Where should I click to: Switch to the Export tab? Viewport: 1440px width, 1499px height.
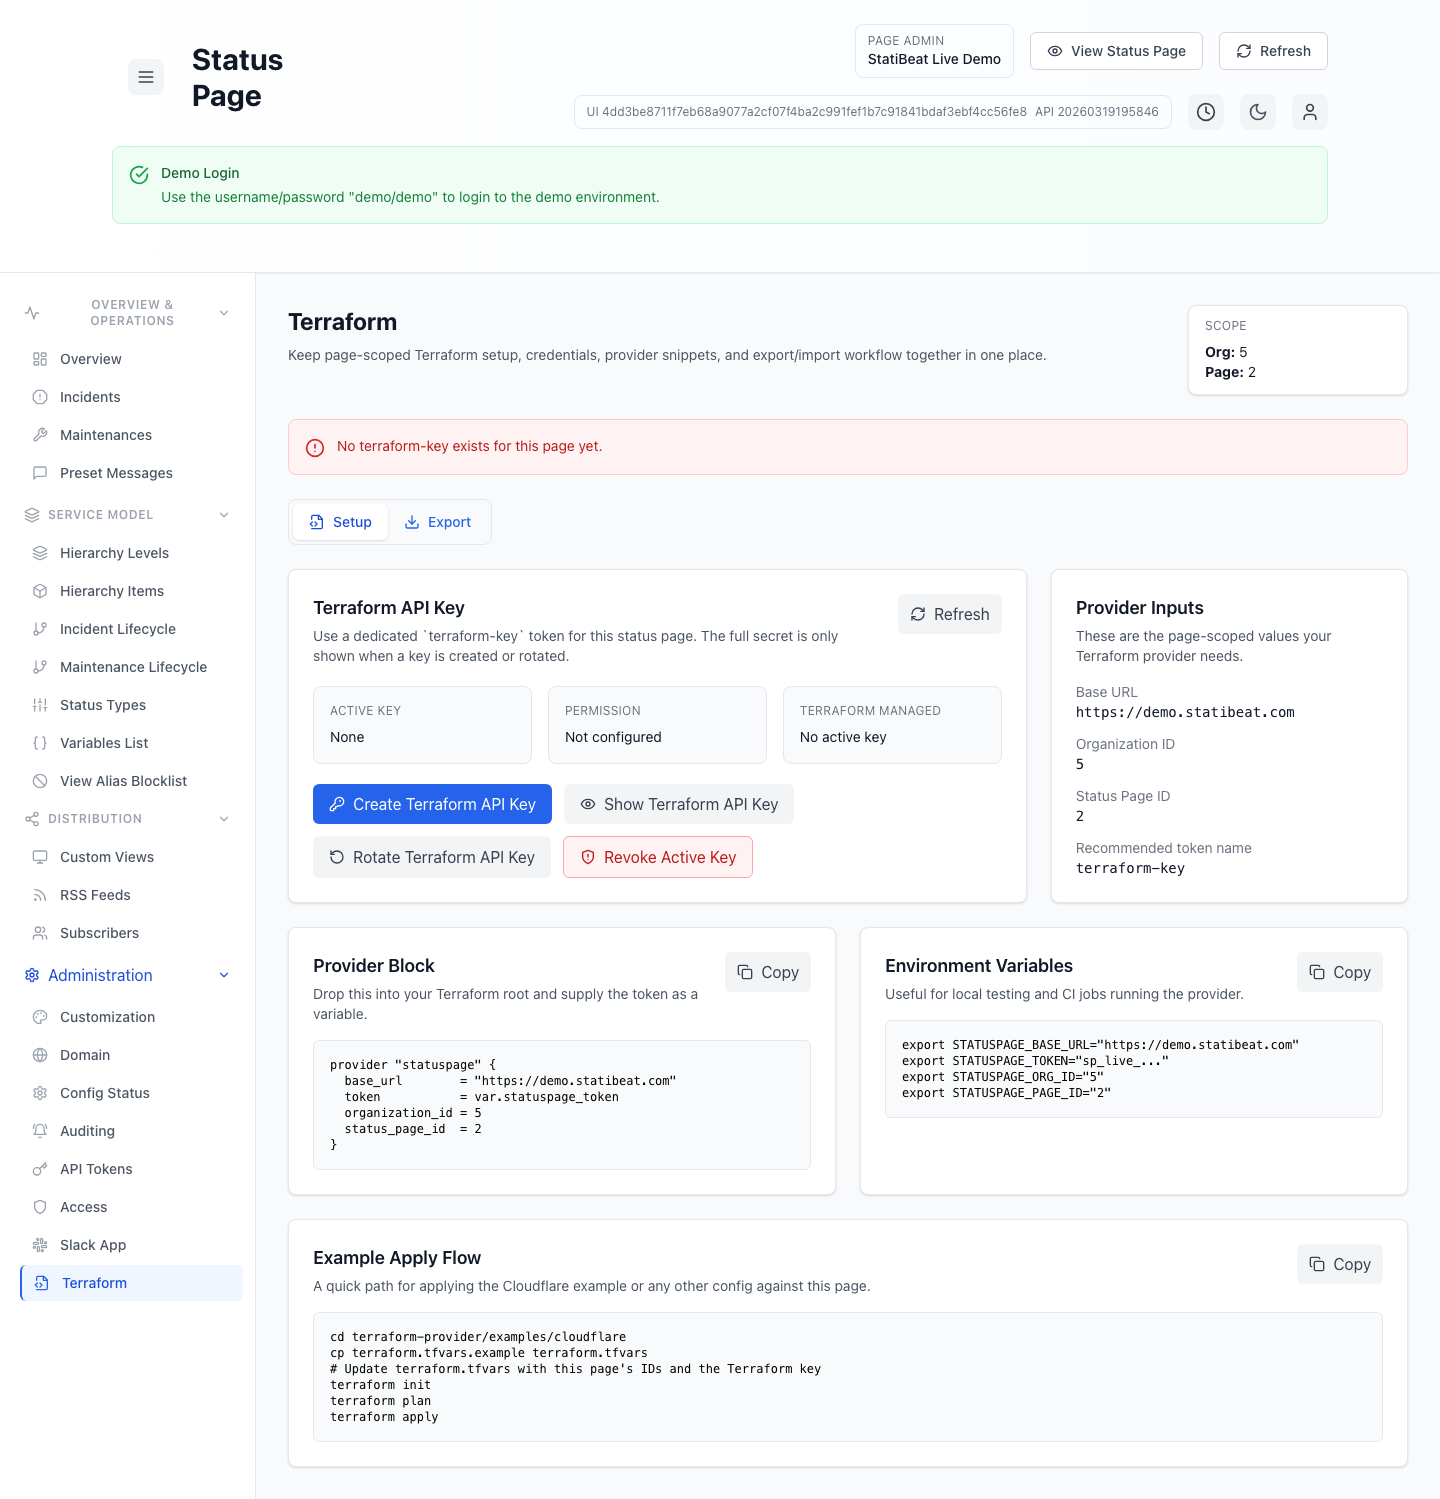point(437,521)
